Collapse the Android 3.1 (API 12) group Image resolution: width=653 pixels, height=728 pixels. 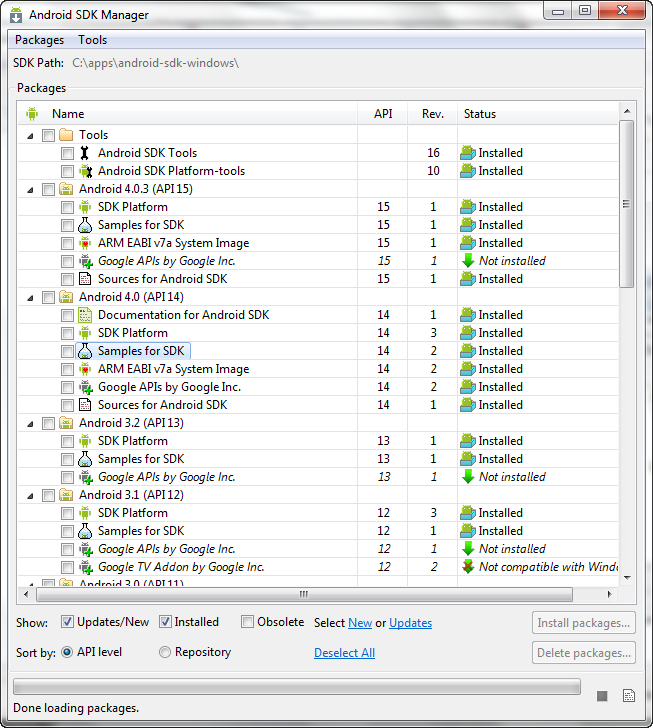(30, 496)
